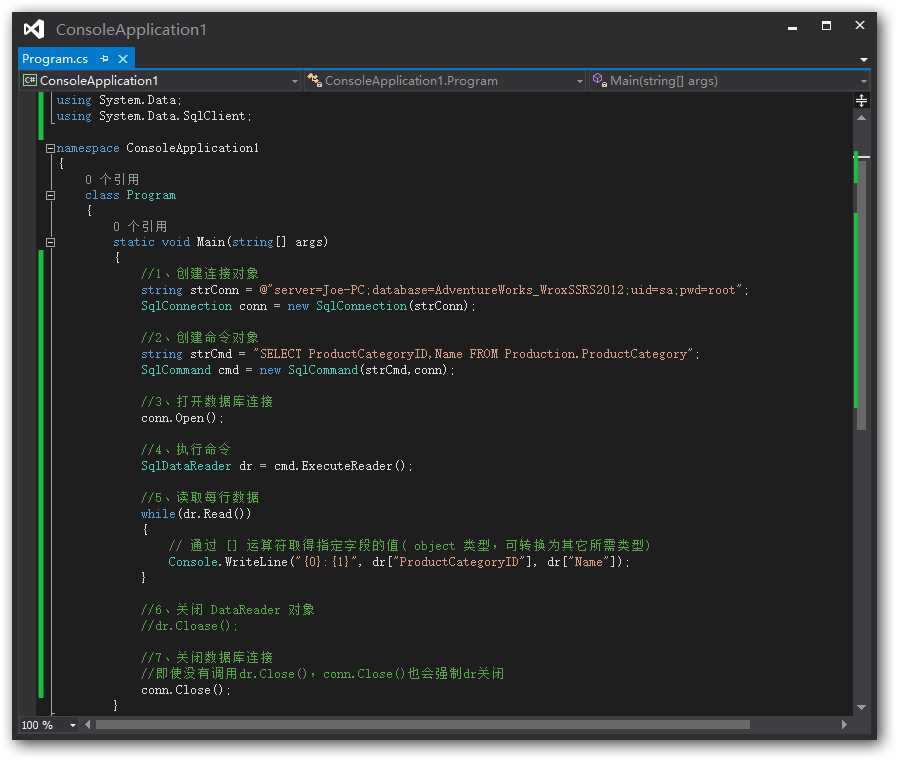Click the 'using System.Data.SqlClient;' line
The height and width of the screenshot is (760, 897).
154,116
